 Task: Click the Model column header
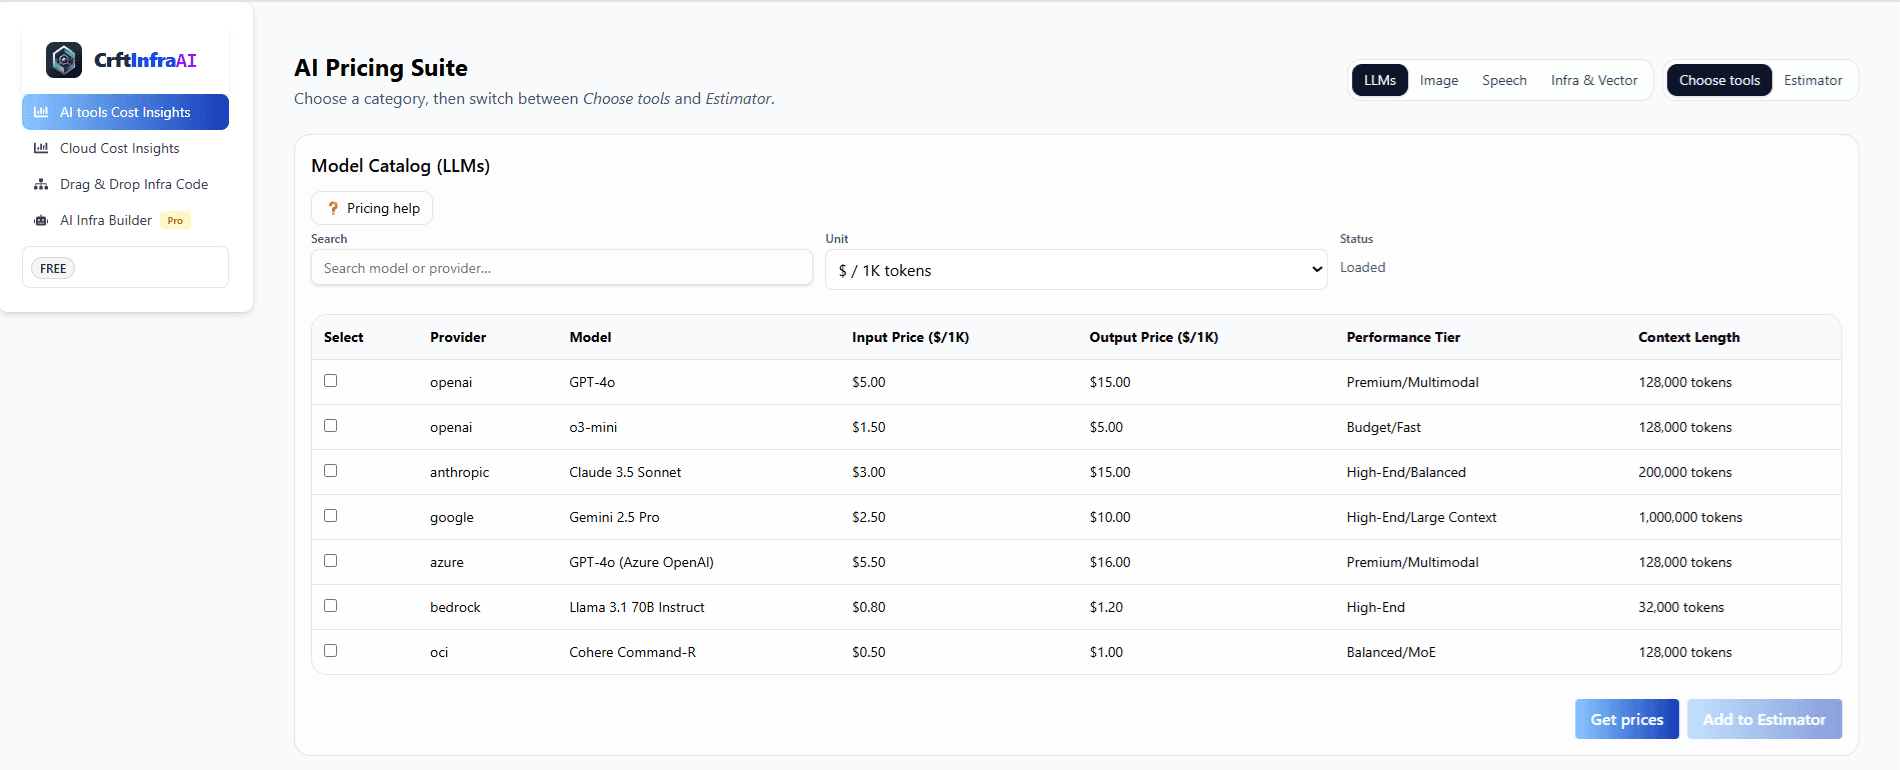pyautogui.click(x=590, y=337)
